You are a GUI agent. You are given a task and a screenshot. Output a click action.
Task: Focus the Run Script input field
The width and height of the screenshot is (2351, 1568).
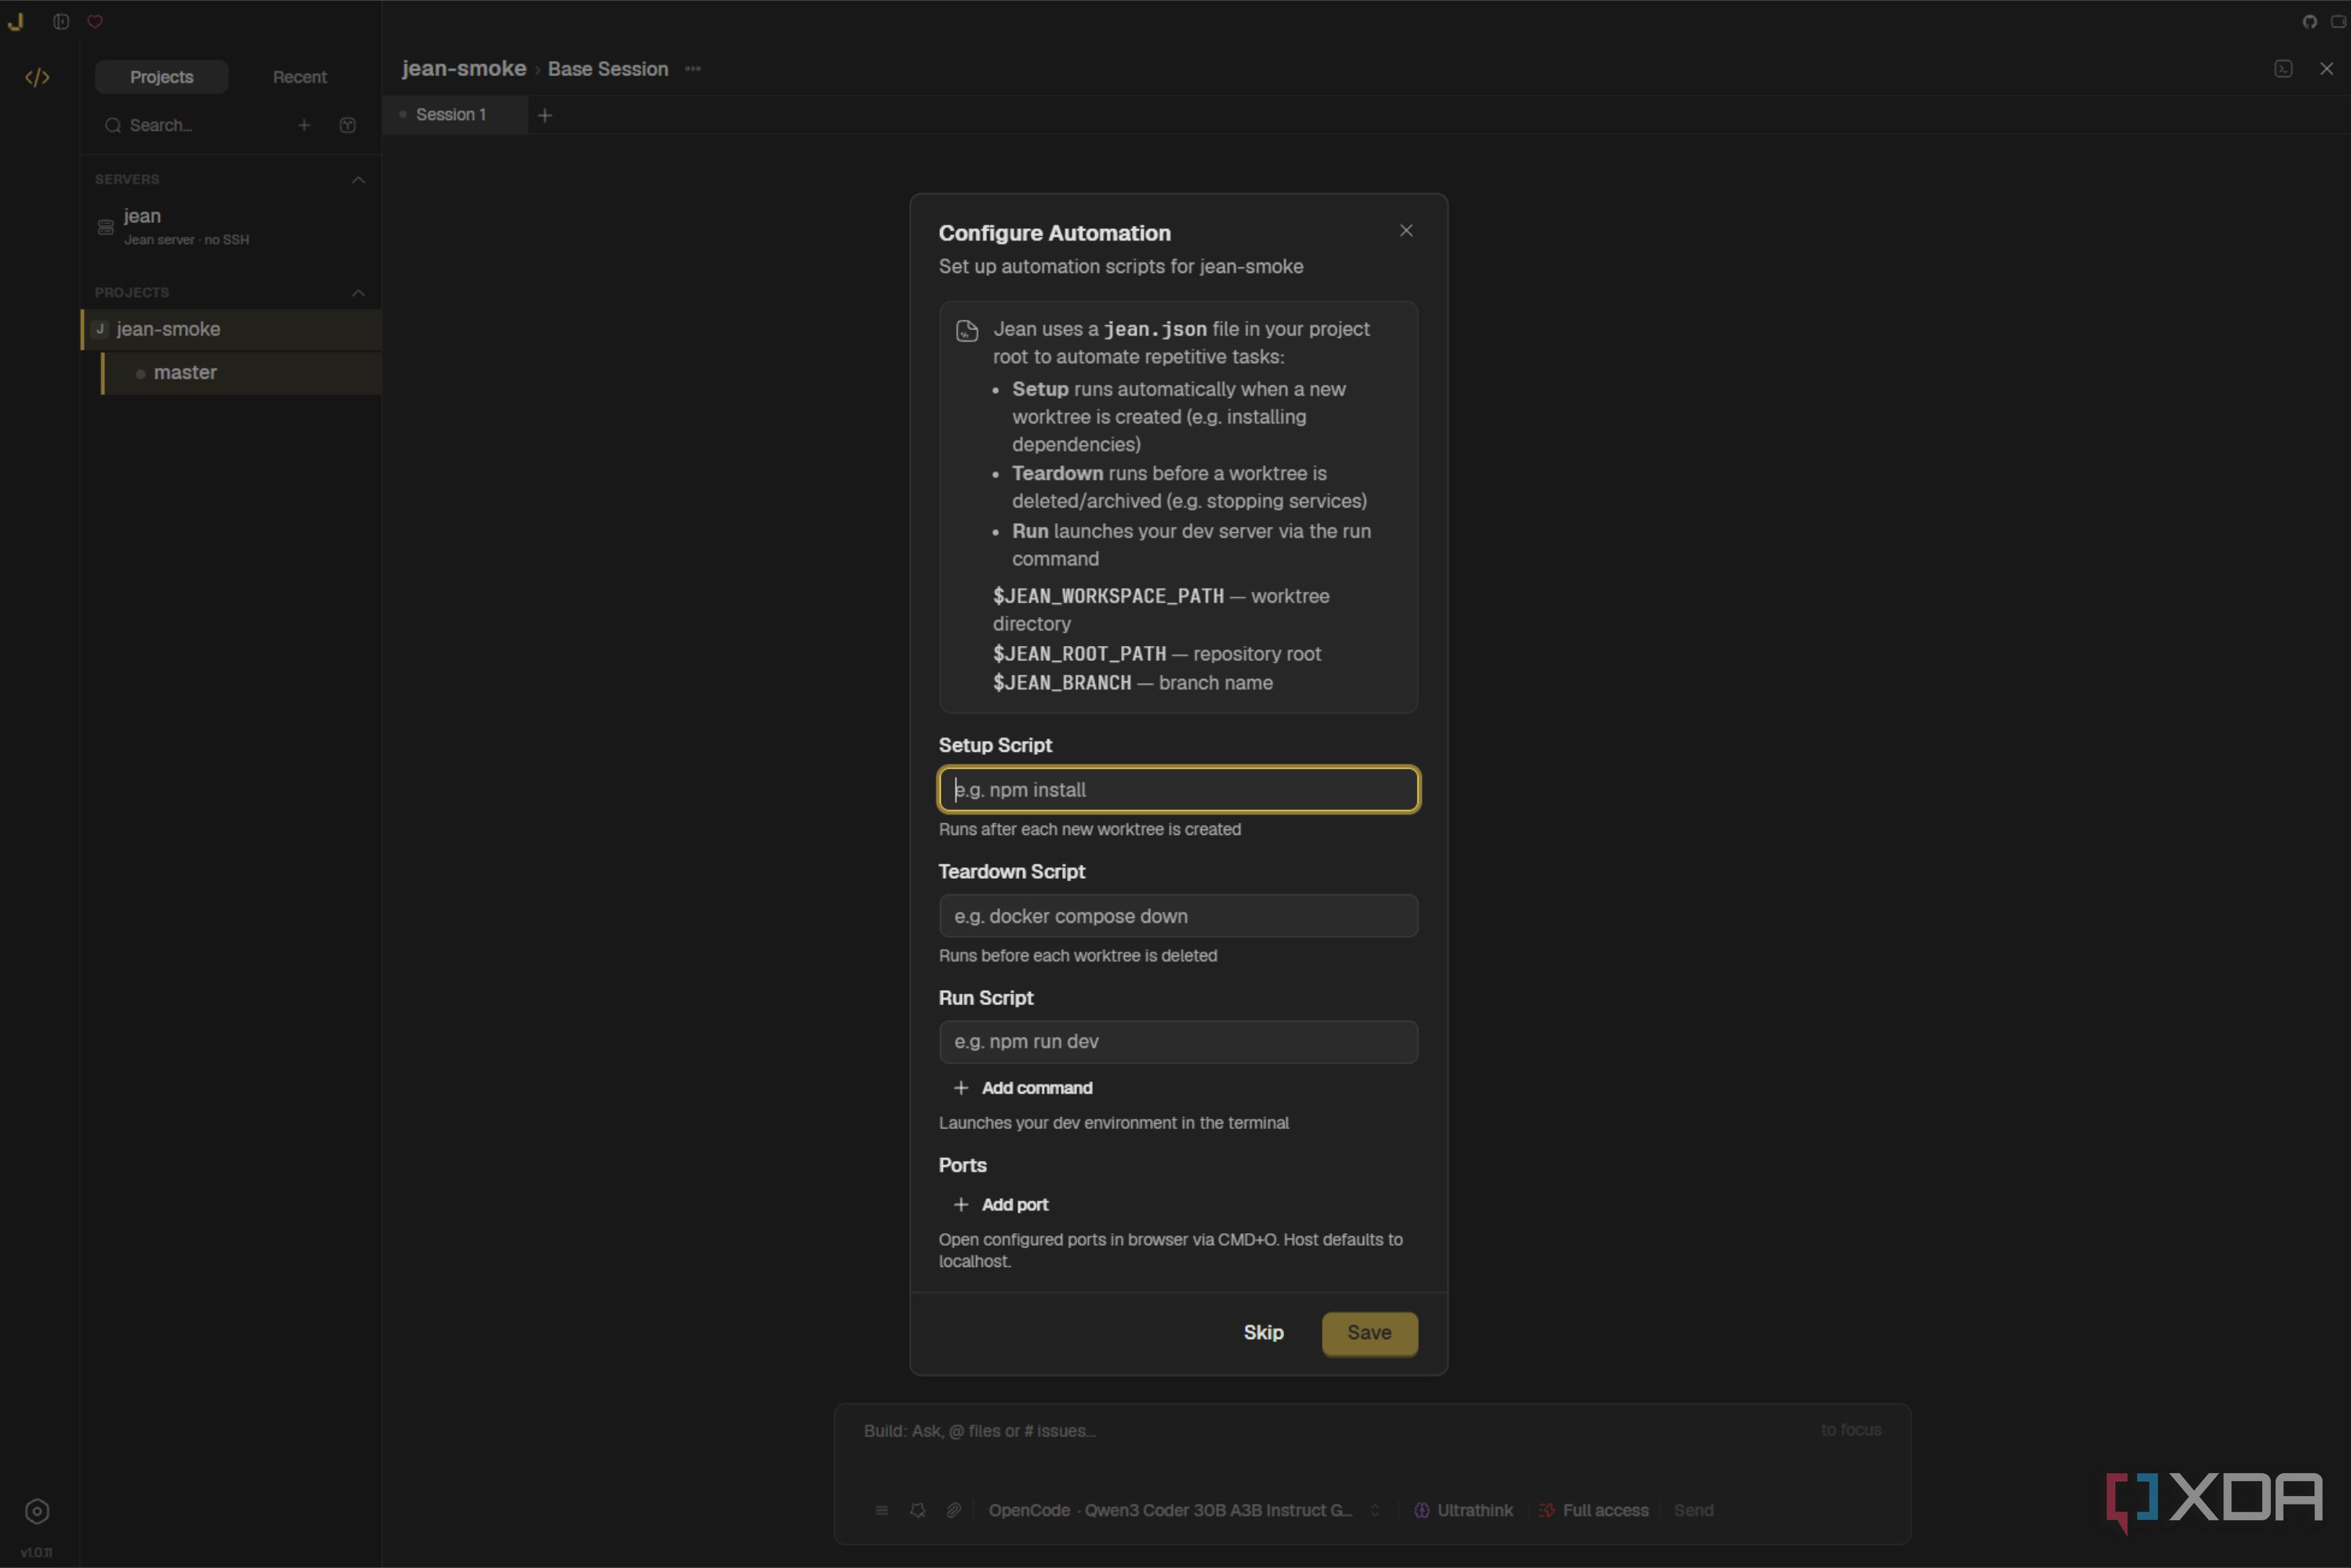pyautogui.click(x=1178, y=1042)
